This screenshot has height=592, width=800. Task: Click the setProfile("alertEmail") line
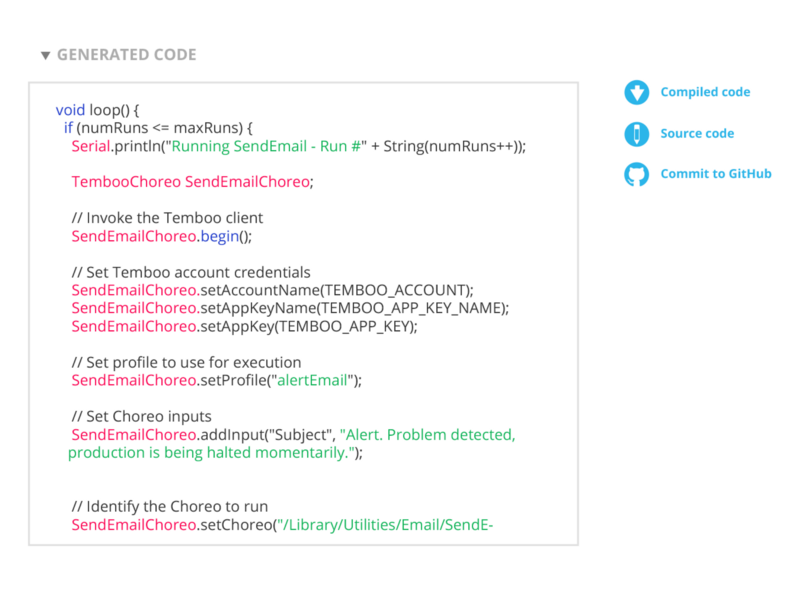[x=216, y=381]
